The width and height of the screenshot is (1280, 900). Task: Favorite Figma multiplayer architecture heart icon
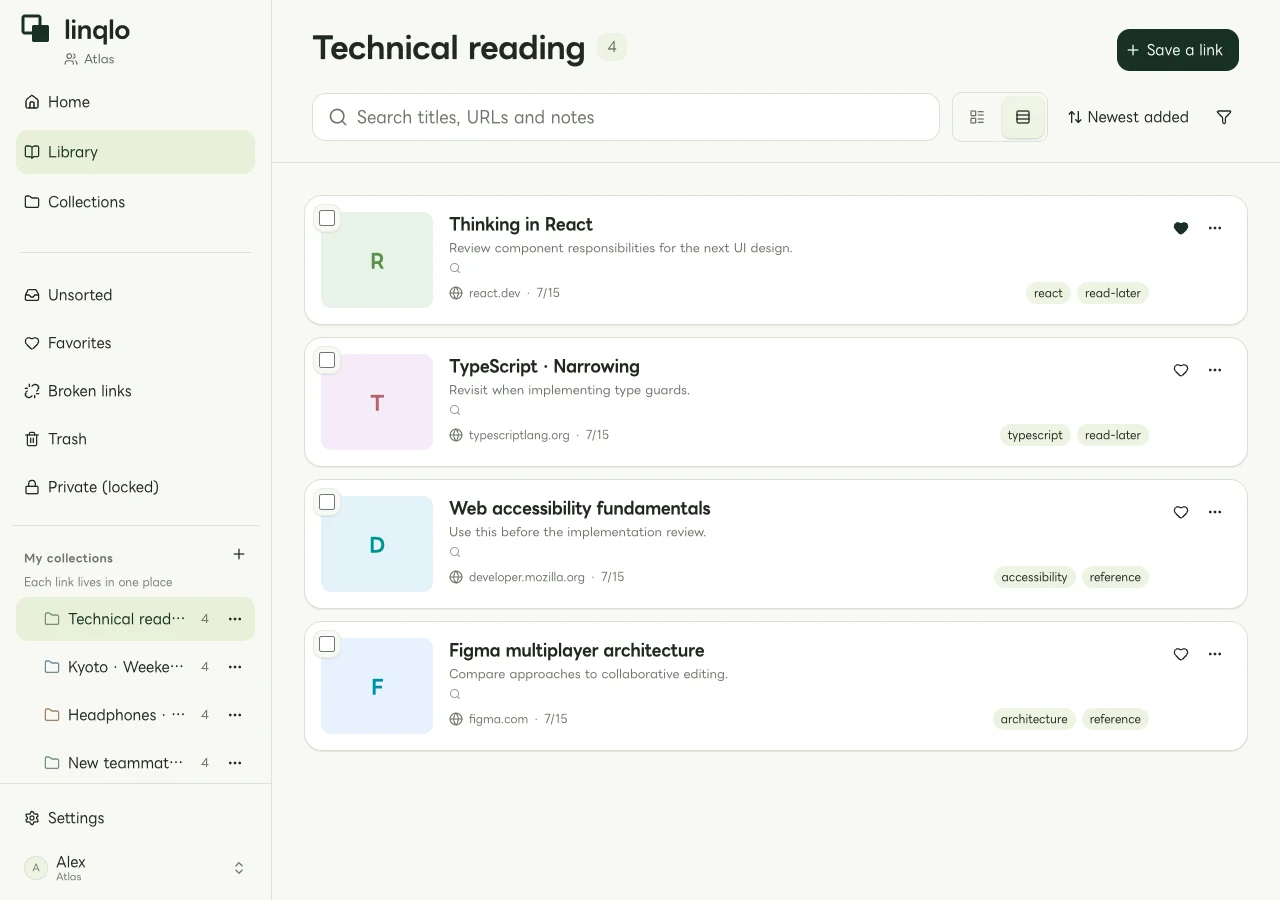pyautogui.click(x=1181, y=654)
